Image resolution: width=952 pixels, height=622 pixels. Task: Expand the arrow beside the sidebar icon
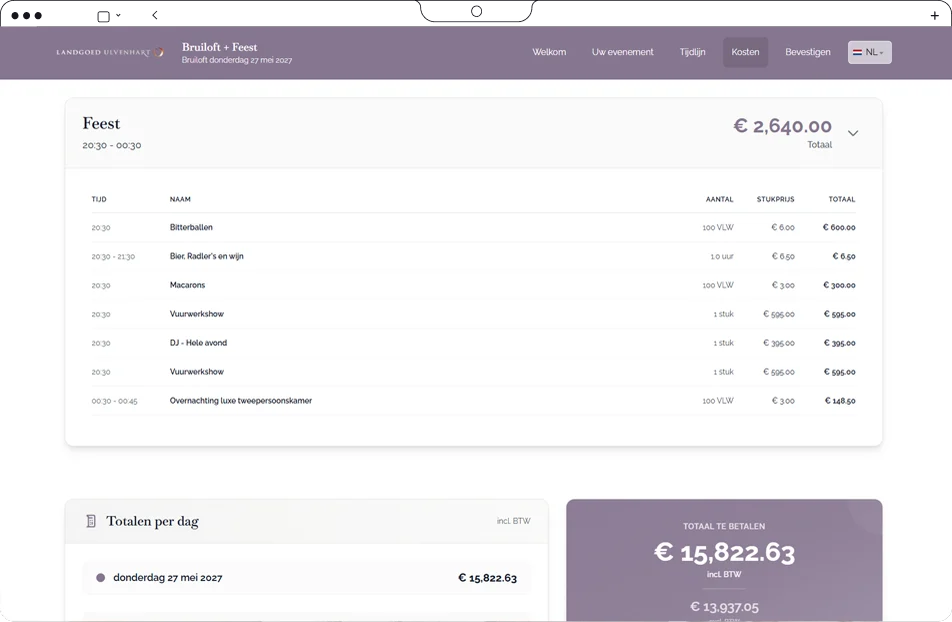click(x=118, y=15)
